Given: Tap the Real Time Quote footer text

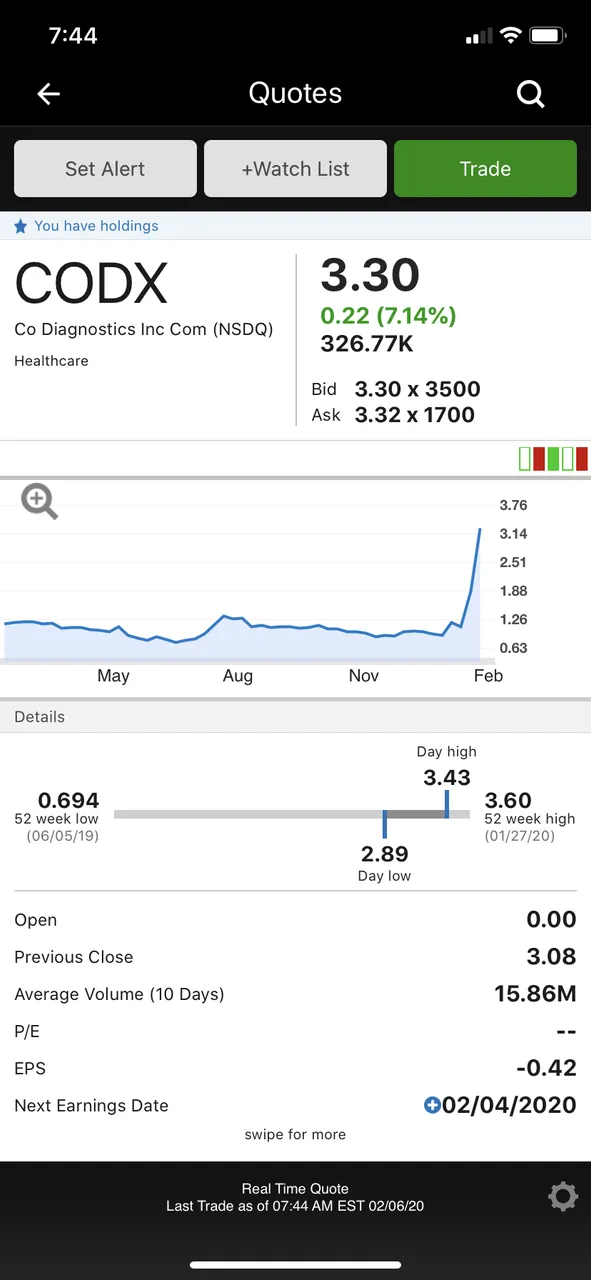Looking at the screenshot, I should [295, 1189].
